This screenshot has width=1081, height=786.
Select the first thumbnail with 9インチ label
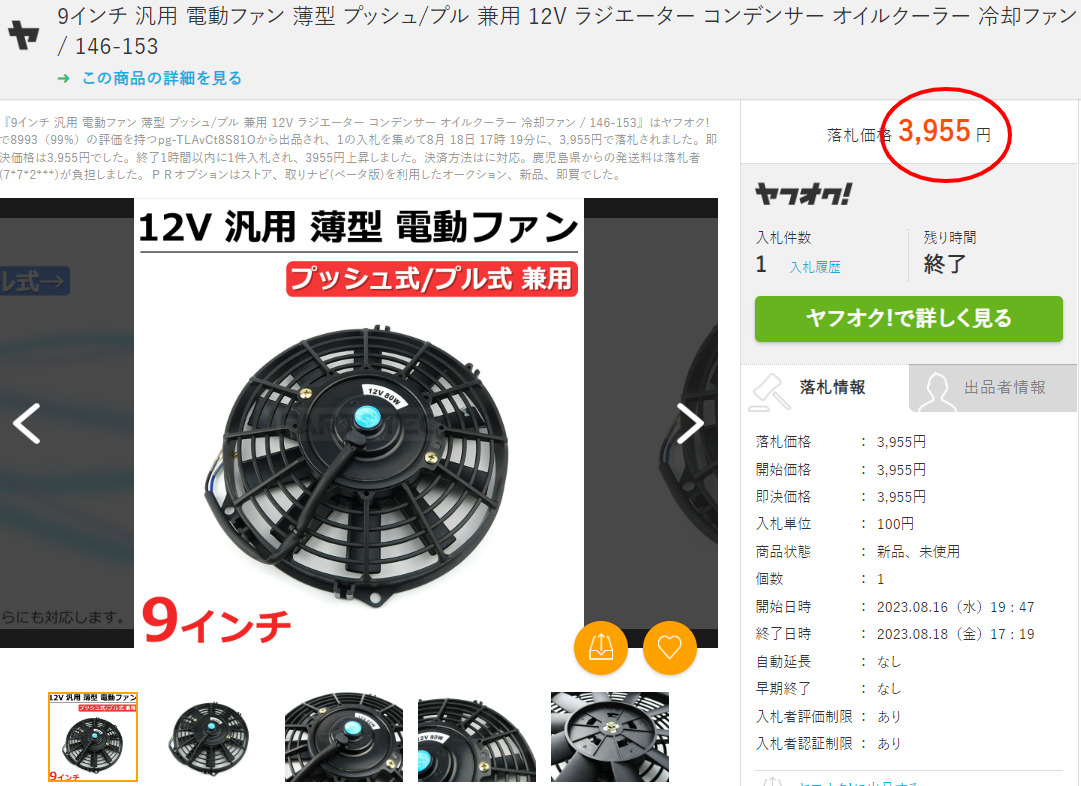point(93,737)
